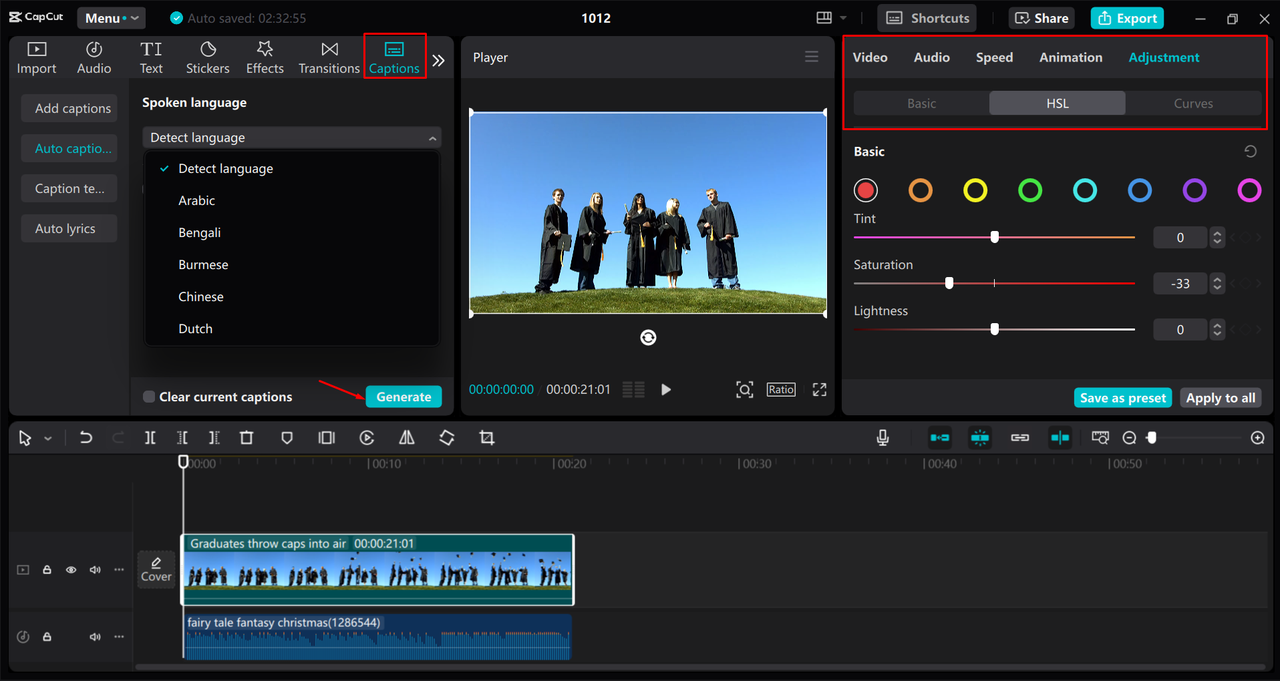Split the clip at the playhead
Image resolution: width=1280 pixels, height=681 pixels.
pyautogui.click(x=150, y=438)
